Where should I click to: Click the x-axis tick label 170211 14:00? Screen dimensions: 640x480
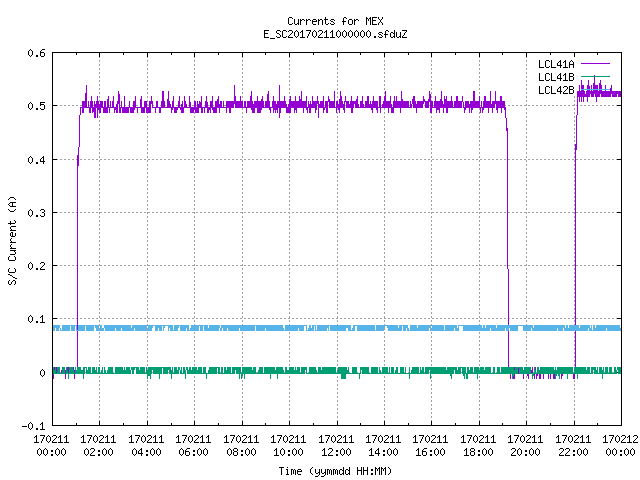pos(383,446)
